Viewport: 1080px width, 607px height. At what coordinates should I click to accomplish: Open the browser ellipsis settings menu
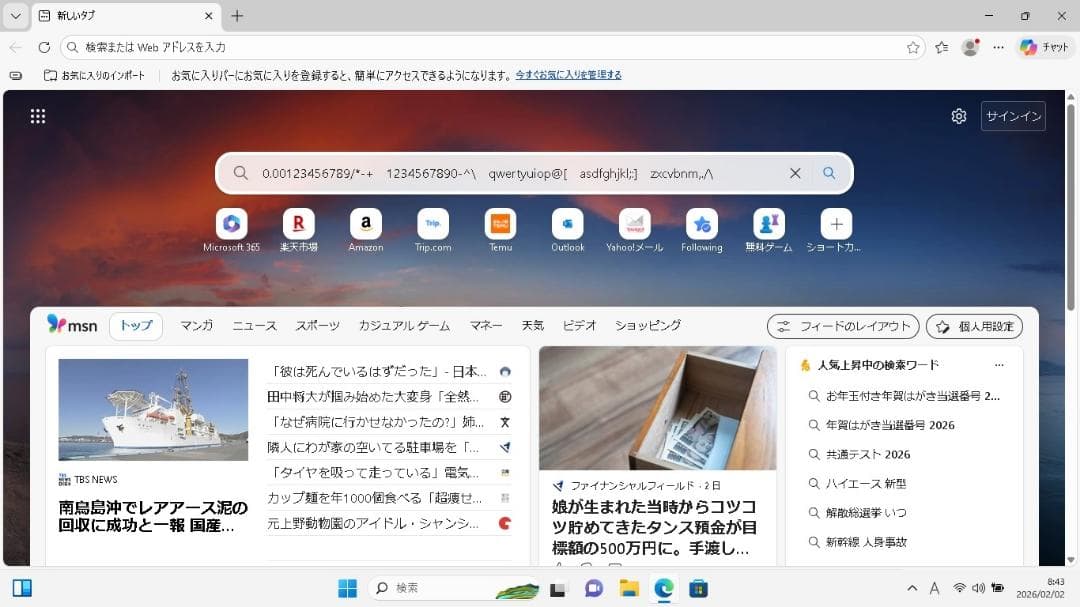(998, 47)
